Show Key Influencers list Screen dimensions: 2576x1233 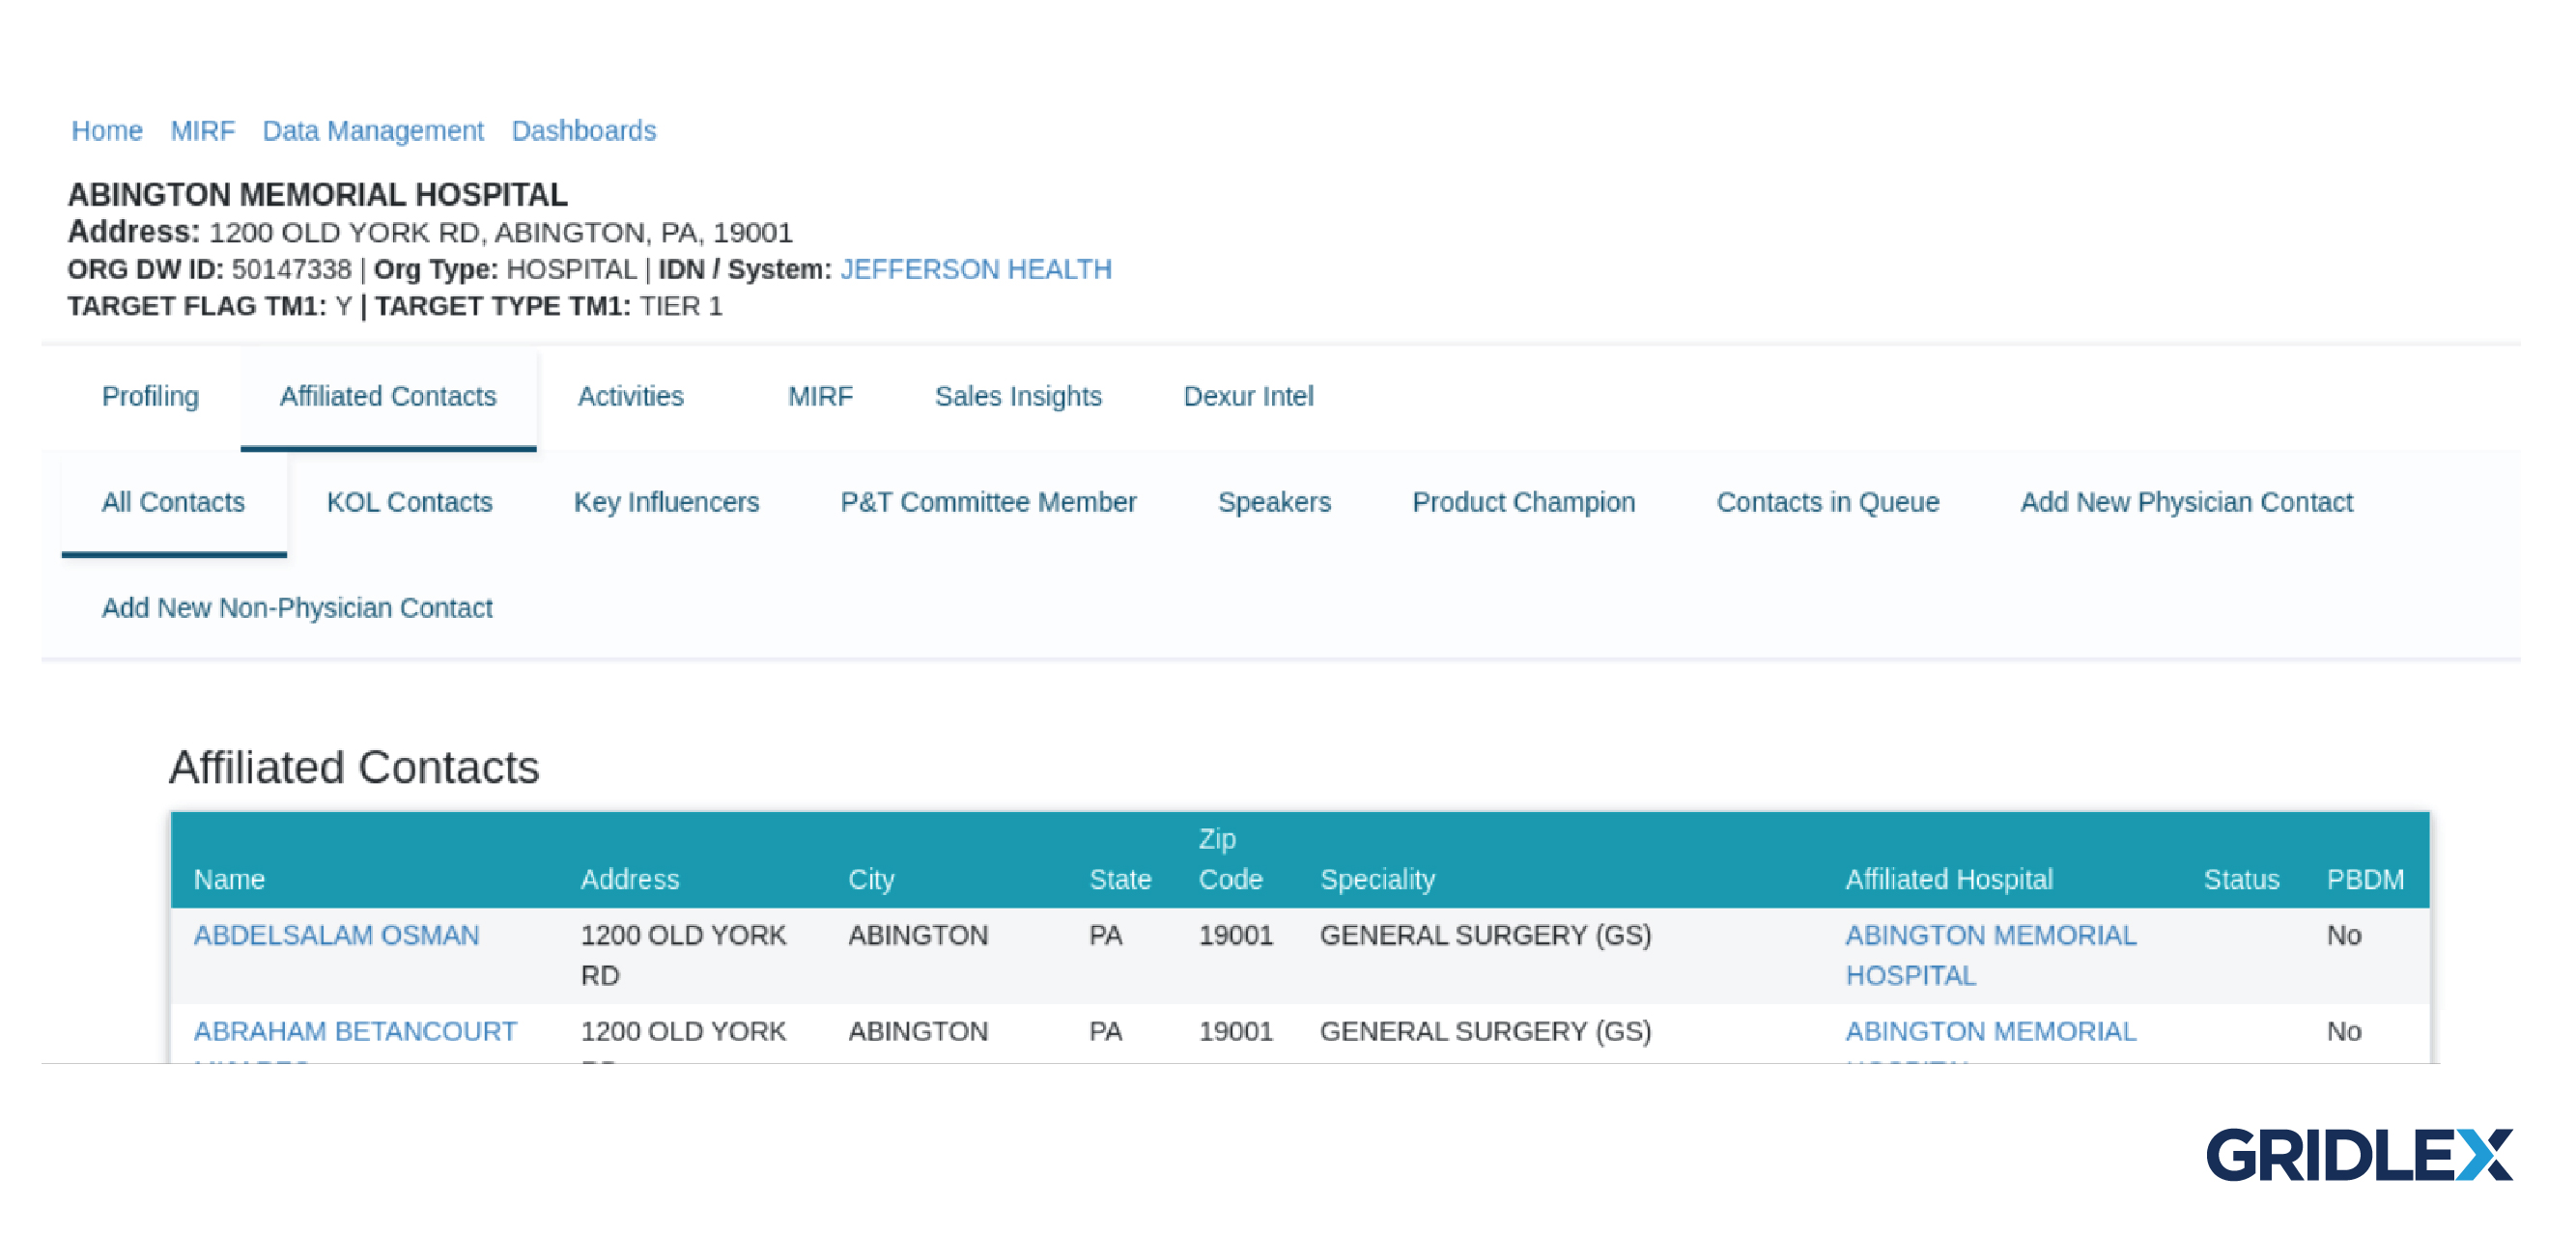[x=666, y=503]
